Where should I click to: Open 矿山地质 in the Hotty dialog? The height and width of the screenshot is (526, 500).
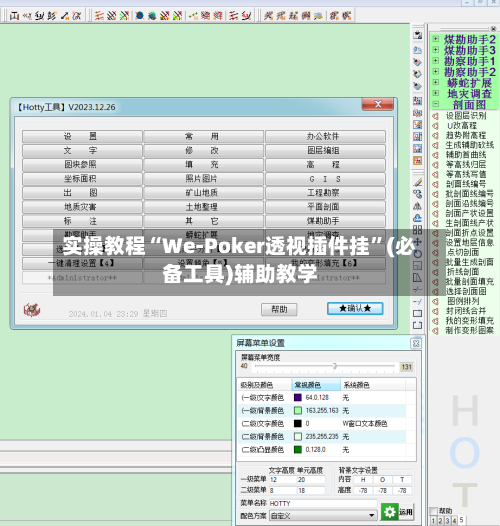(203, 193)
